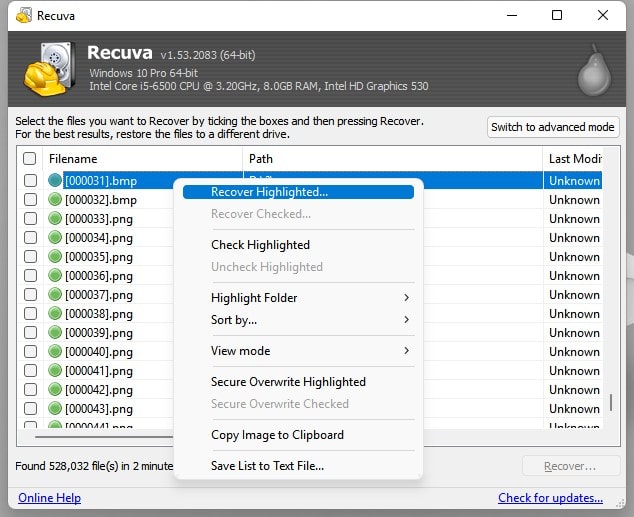The width and height of the screenshot is (634, 517).
Task: Click the Recuva hard drive helmet logo
Action: [49, 69]
